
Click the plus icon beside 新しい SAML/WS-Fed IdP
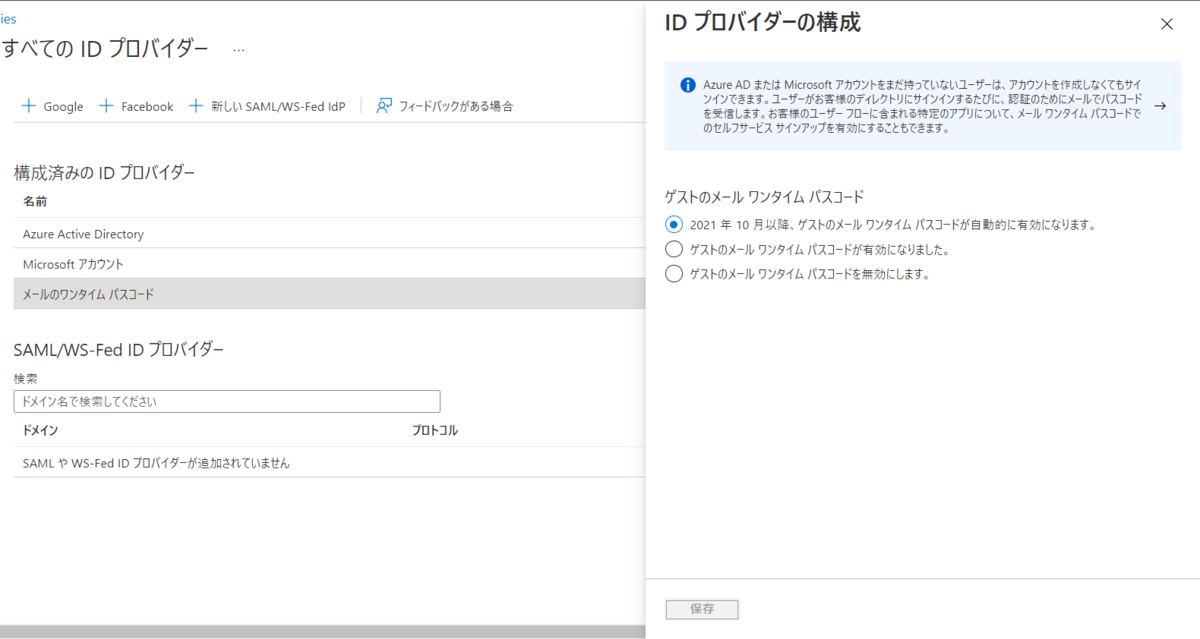click(x=196, y=106)
